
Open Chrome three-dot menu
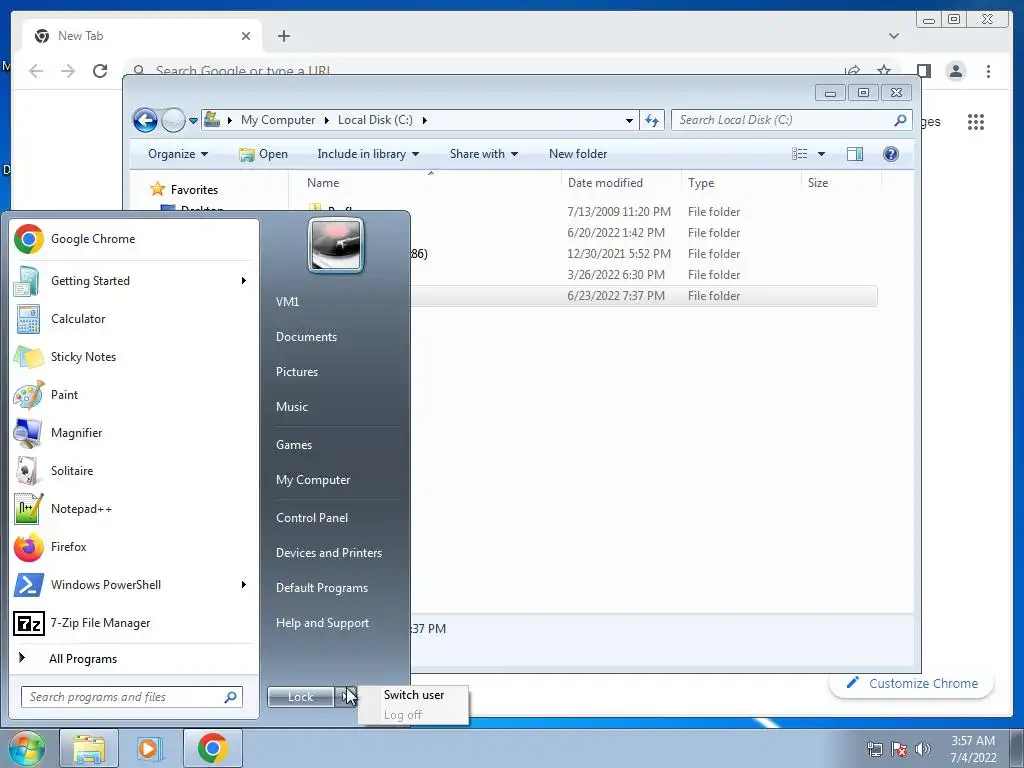tap(988, 71)
